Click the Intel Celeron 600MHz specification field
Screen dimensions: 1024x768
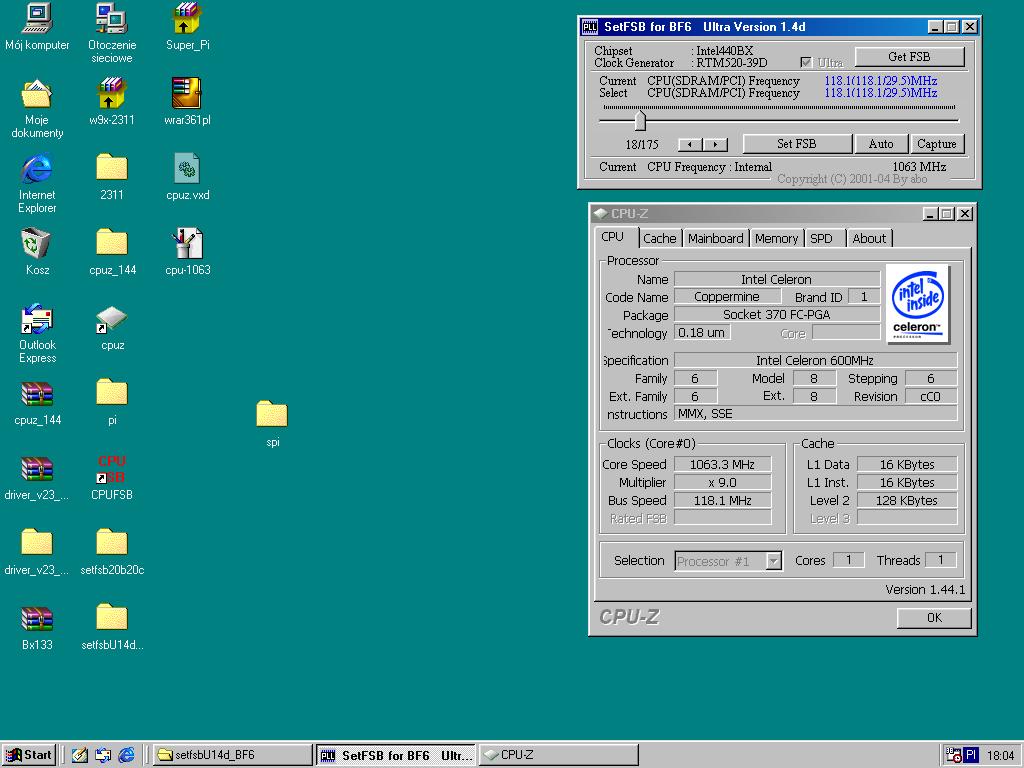(815, 360)
